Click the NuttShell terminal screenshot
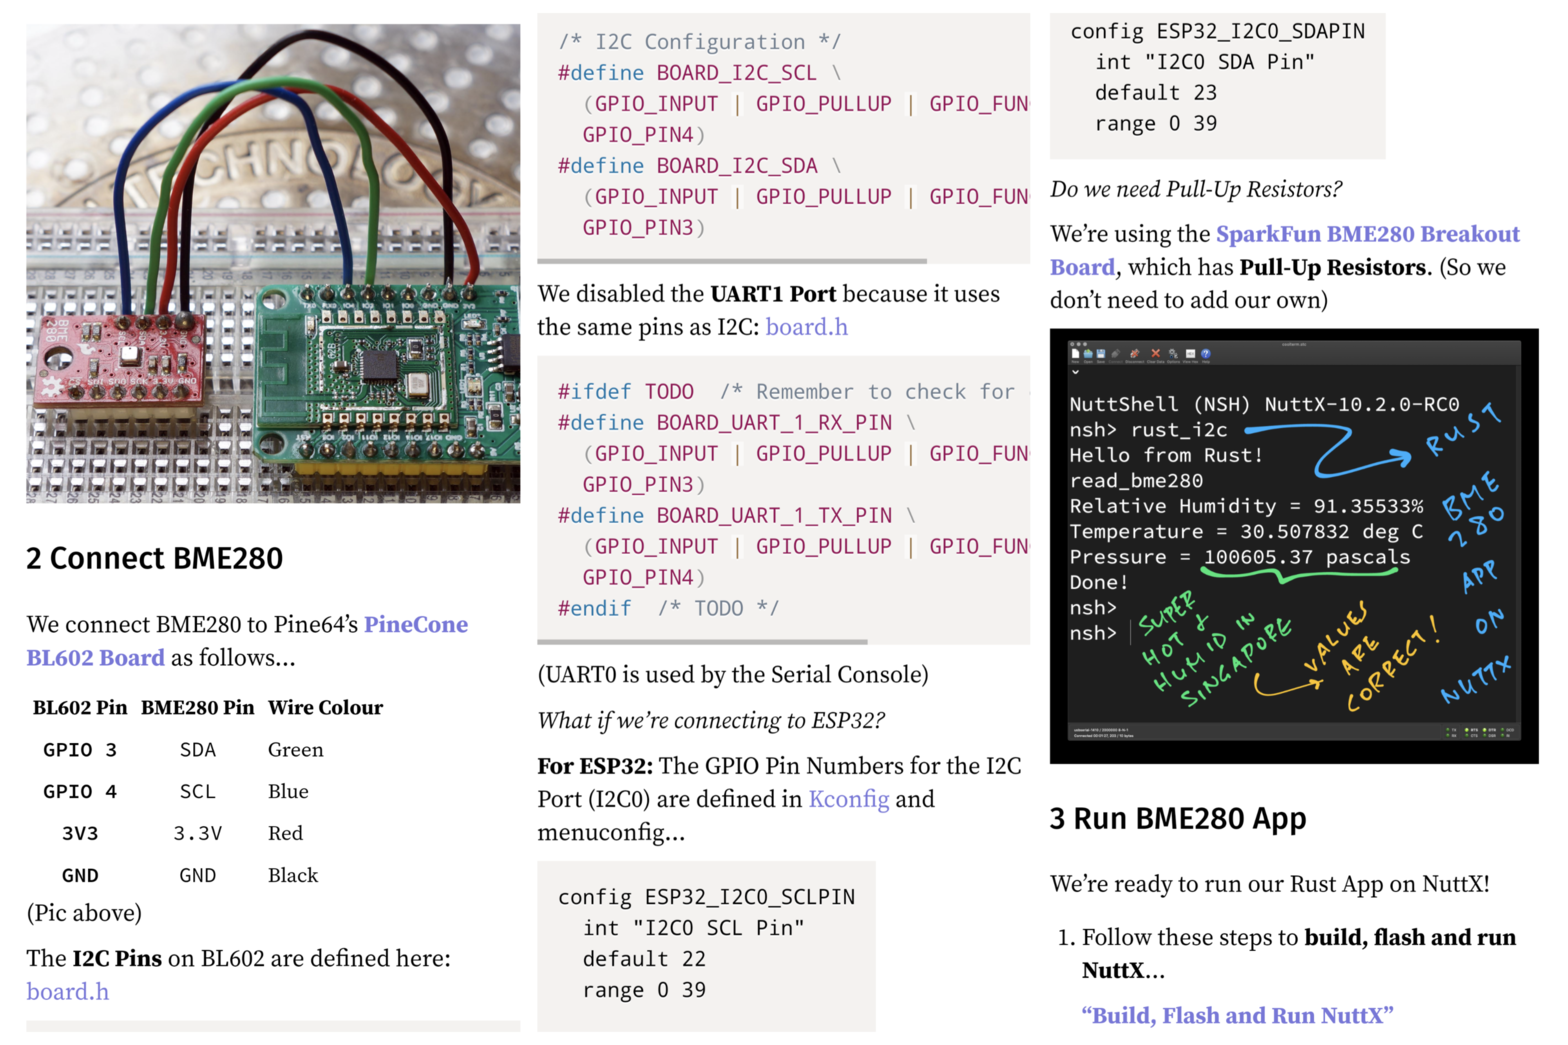Viewport: 1568px width, 1045px height. 1294,546
